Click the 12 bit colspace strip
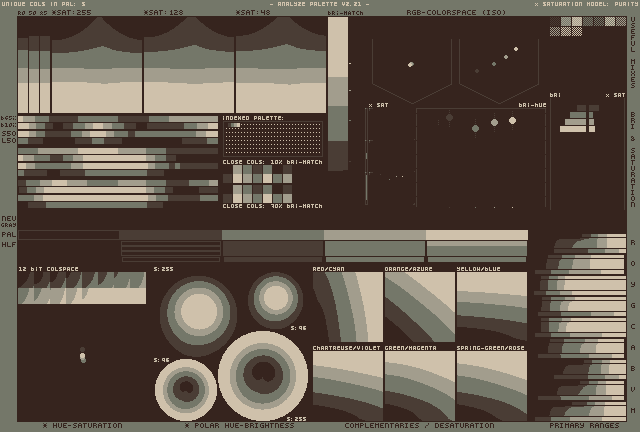 click(82, 288)
